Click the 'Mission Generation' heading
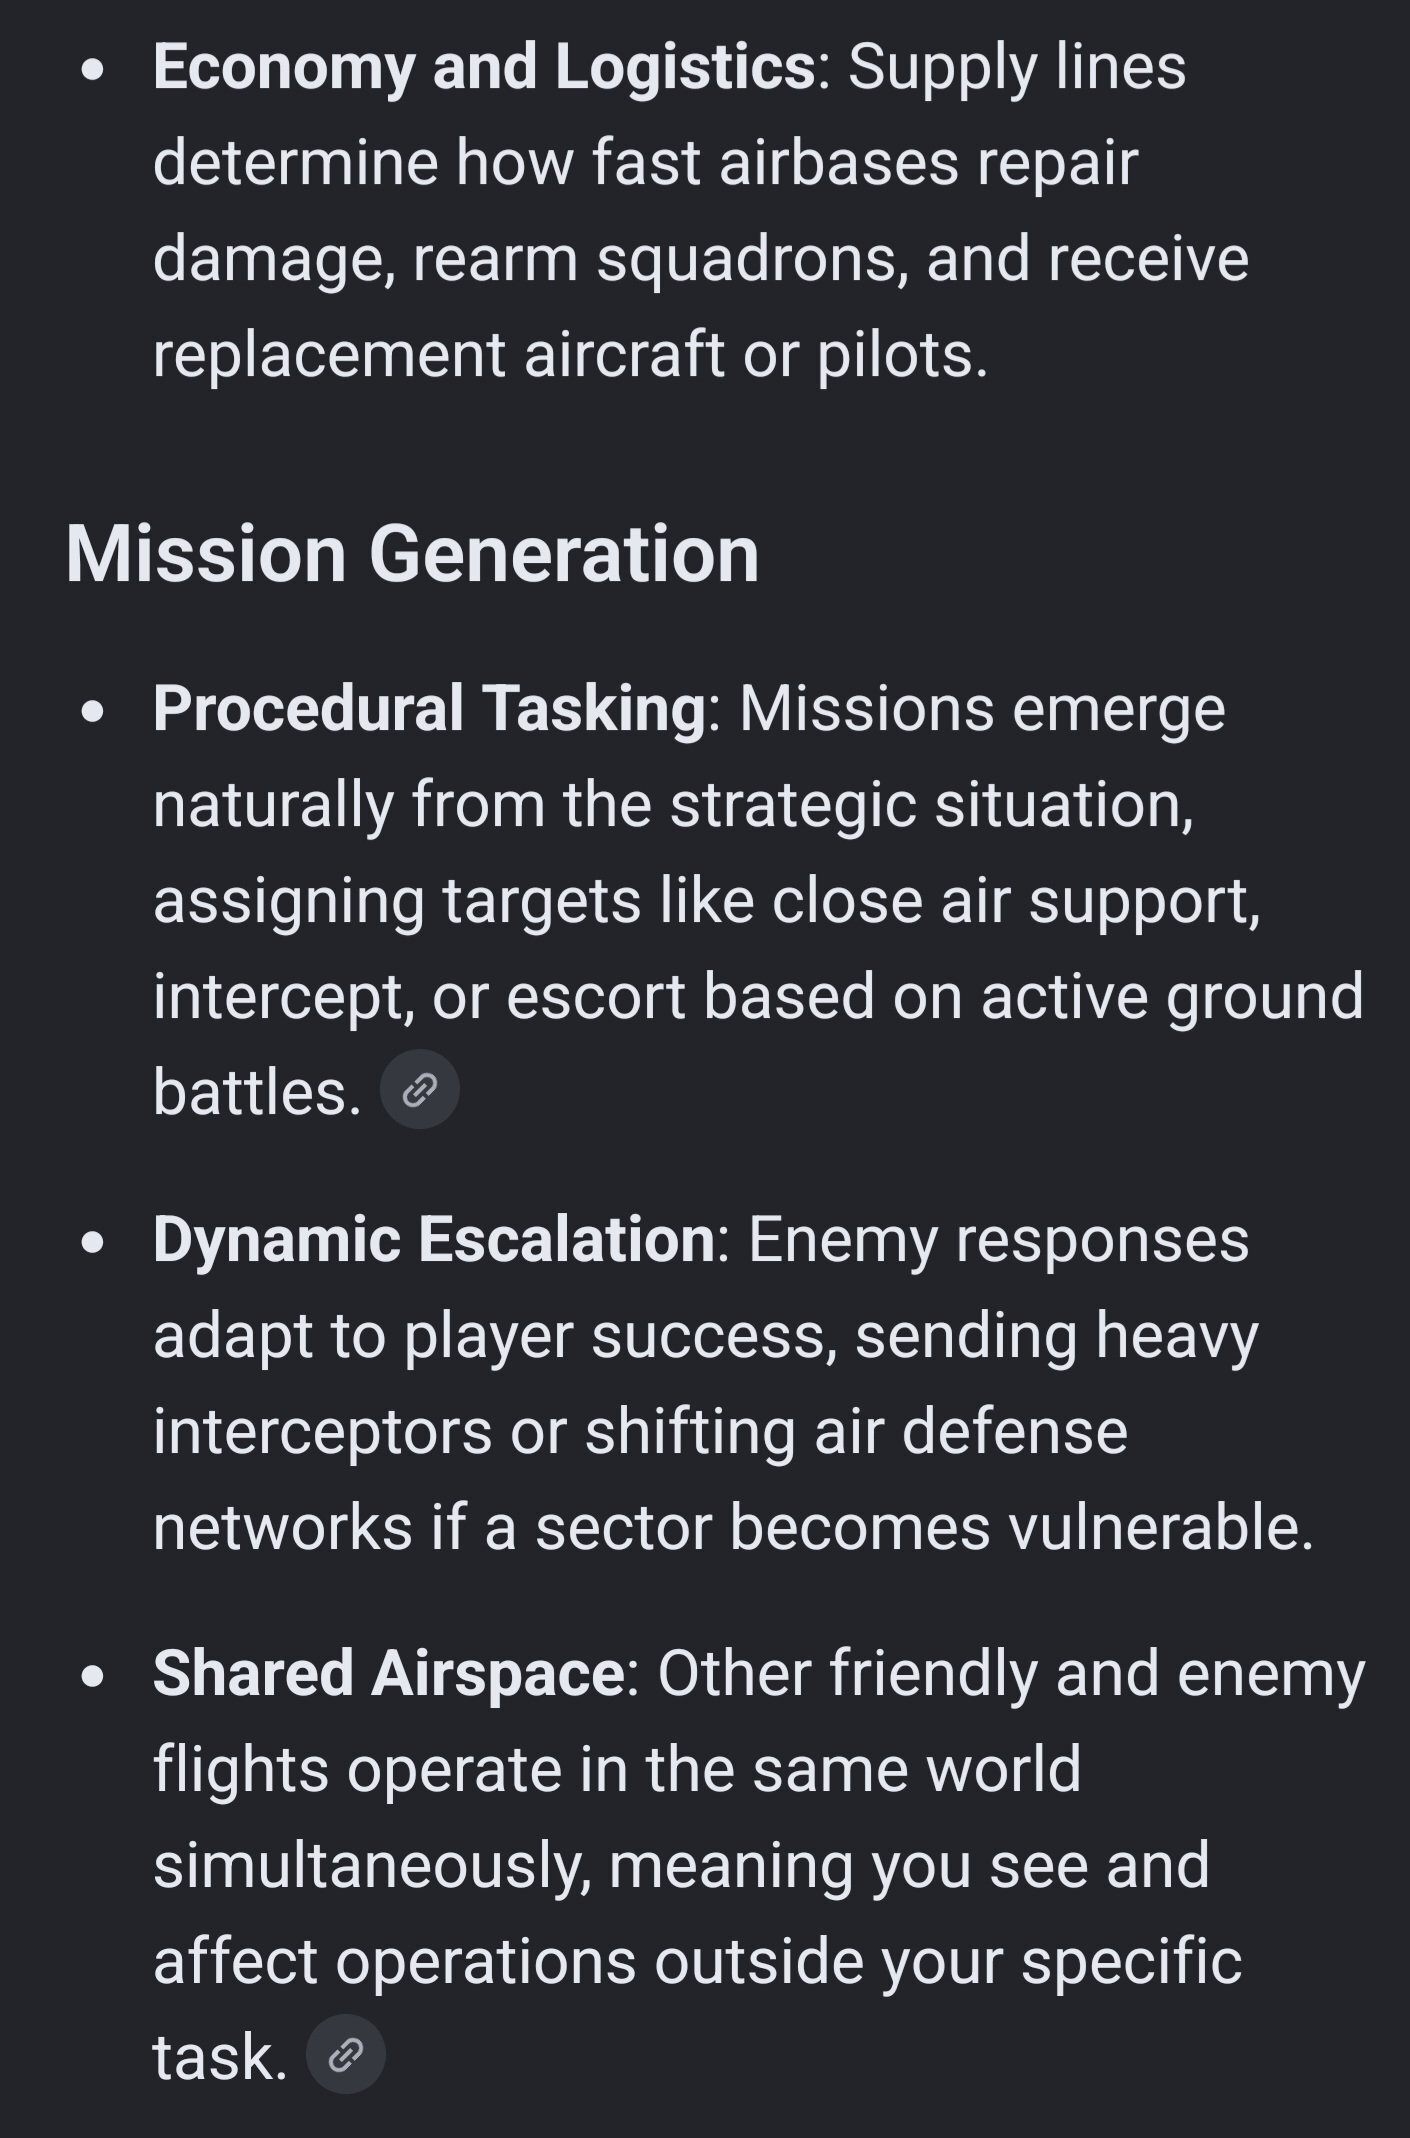The width and height of the screenshot is (1410, 2138). [x=413, y=554]
